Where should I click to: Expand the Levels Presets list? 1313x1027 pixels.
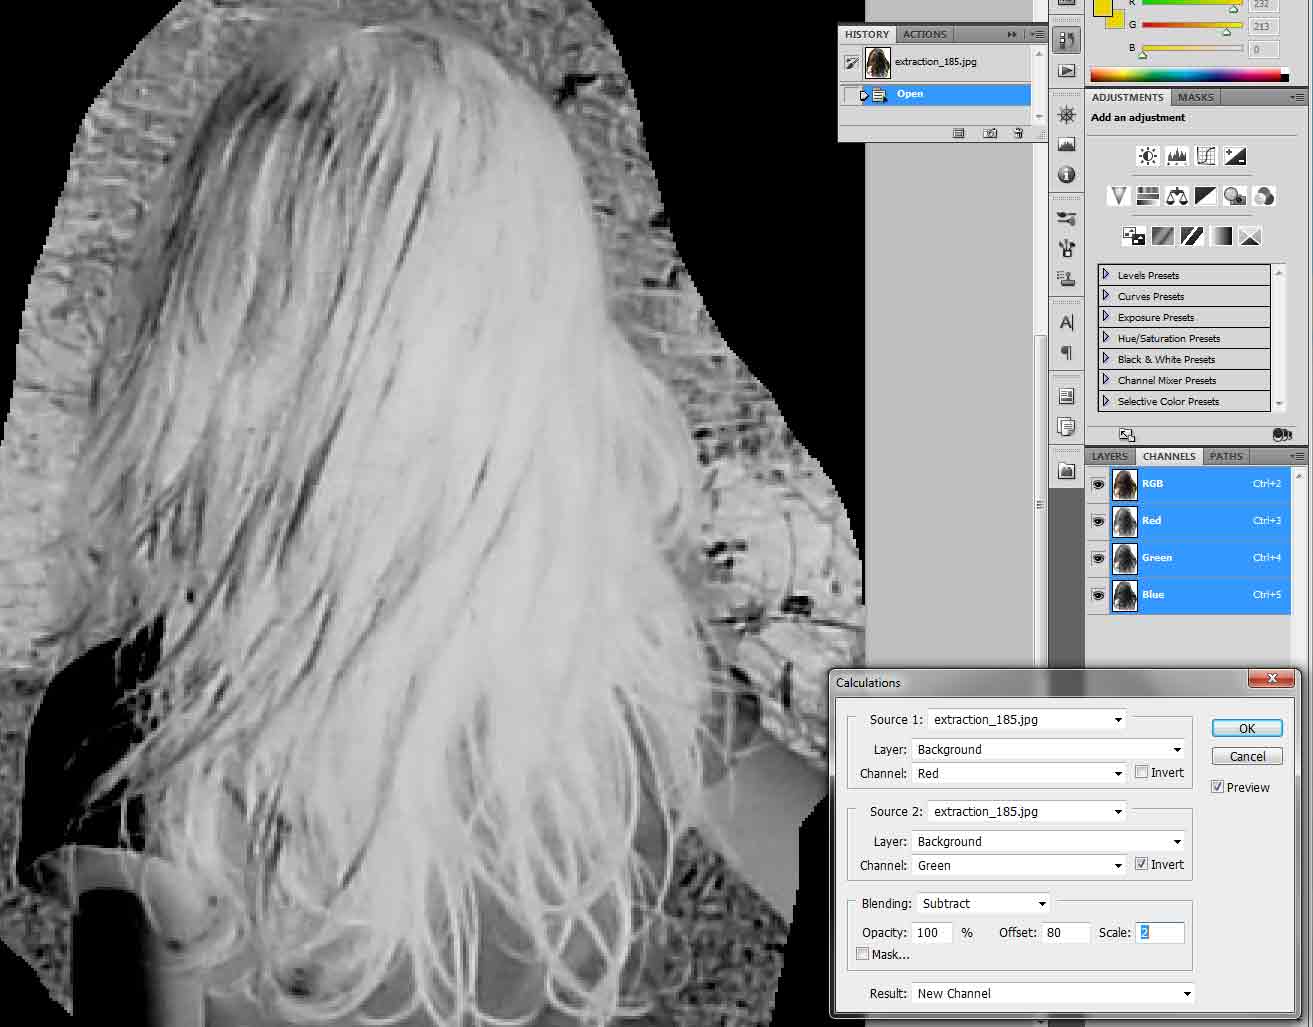[1106, 275]
